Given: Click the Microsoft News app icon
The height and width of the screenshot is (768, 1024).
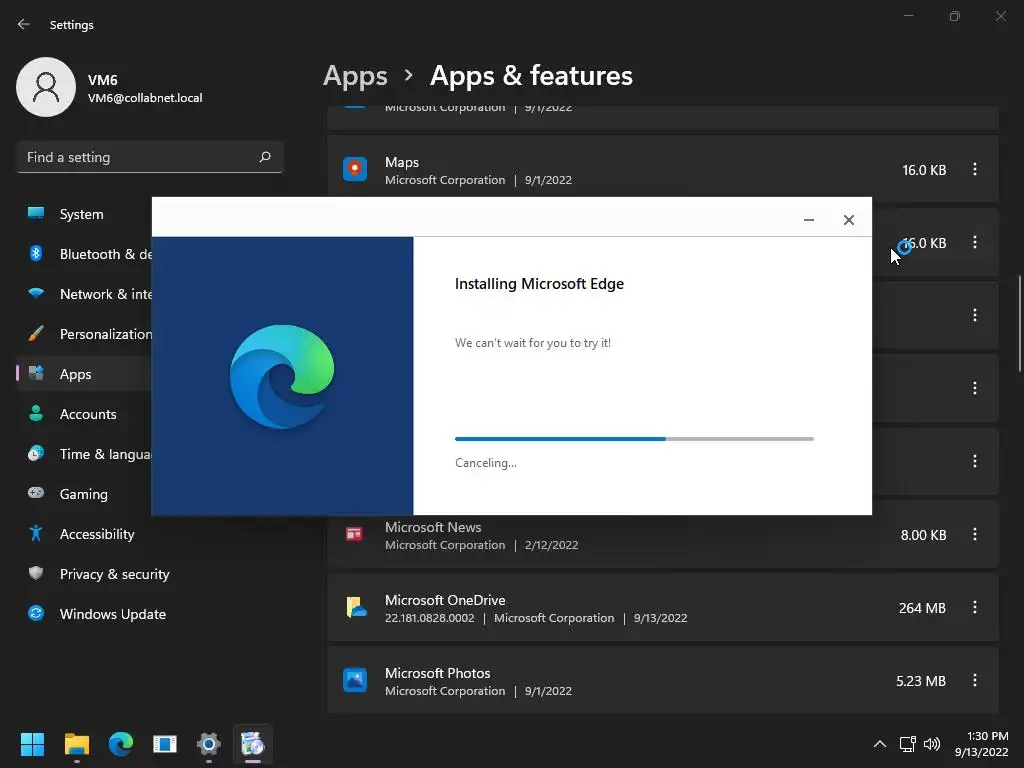Looking at the screenshot, I should (x=355, y=534).
